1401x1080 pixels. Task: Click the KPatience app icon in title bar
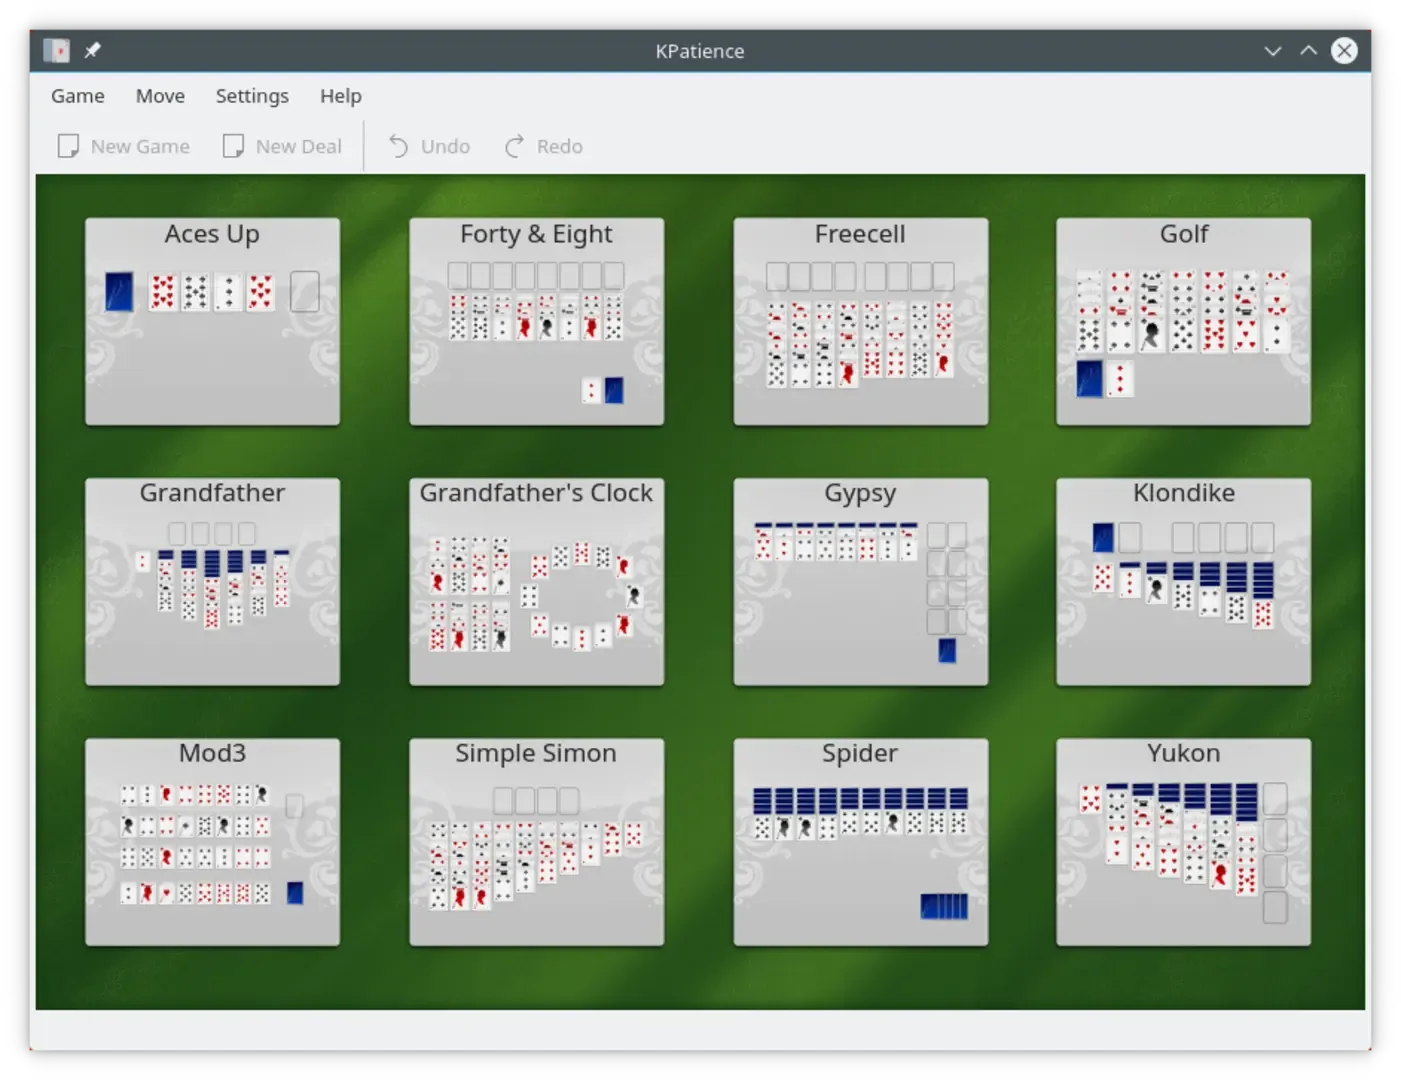tap(56, 50)
